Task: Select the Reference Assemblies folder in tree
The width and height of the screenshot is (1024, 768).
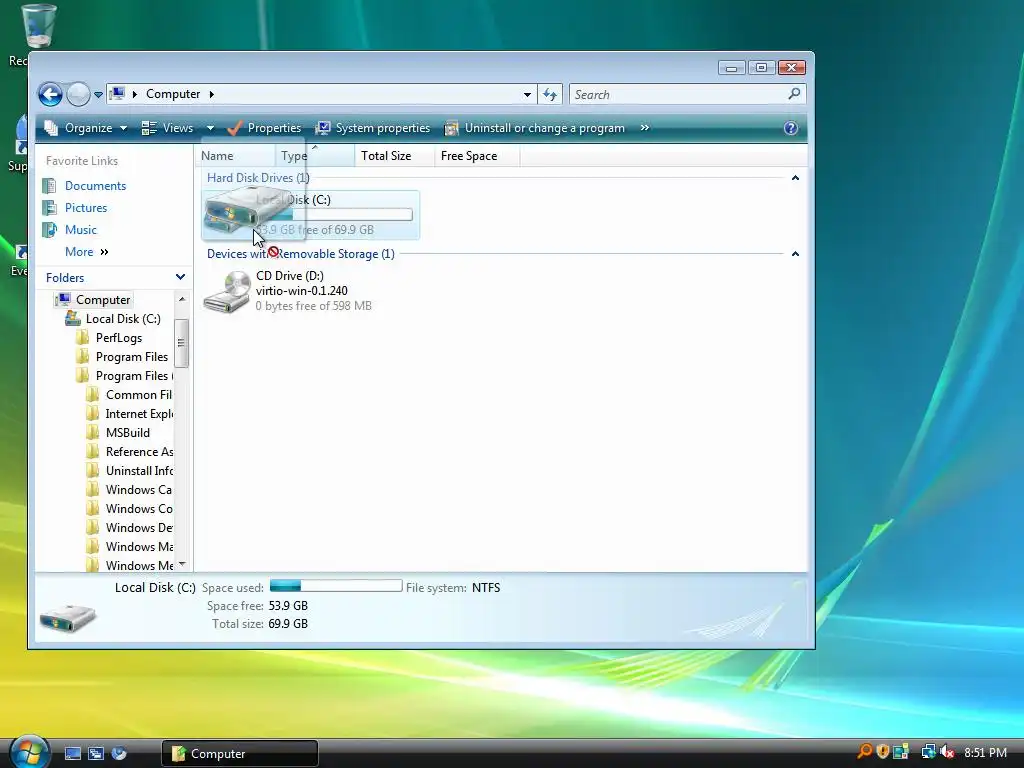Action: click(139, 452)
